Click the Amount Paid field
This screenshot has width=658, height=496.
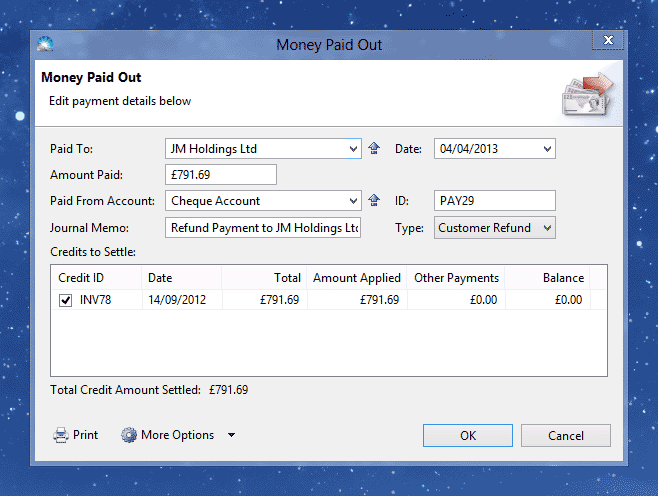pyautogui.click(x=220, y=175)
